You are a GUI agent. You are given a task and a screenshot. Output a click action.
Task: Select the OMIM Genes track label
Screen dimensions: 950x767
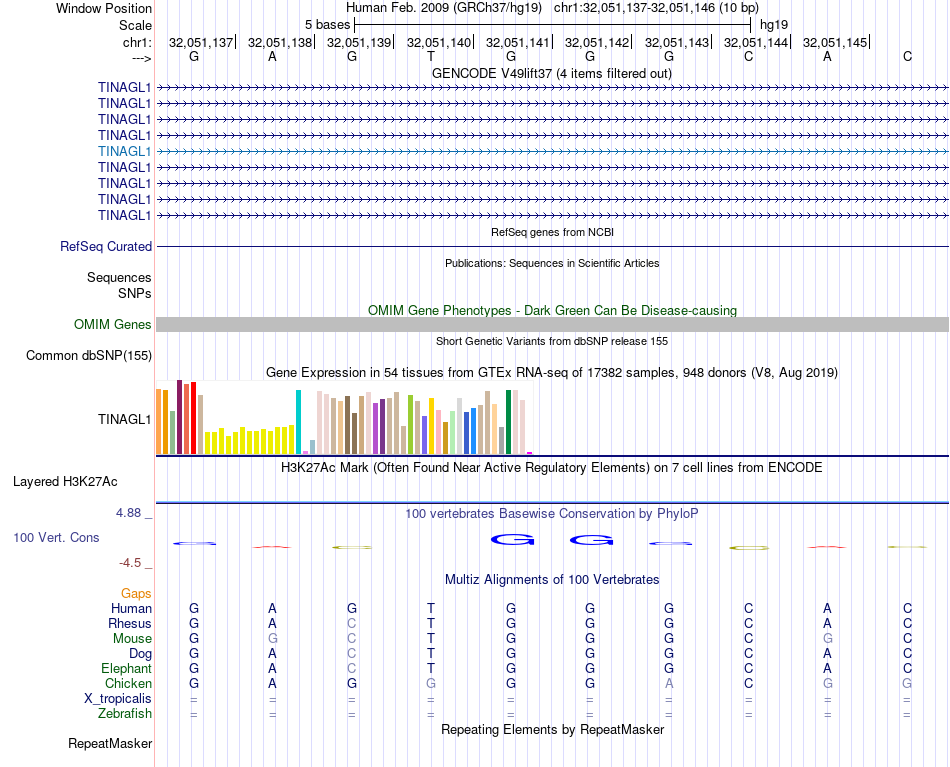tap(112, 325)
